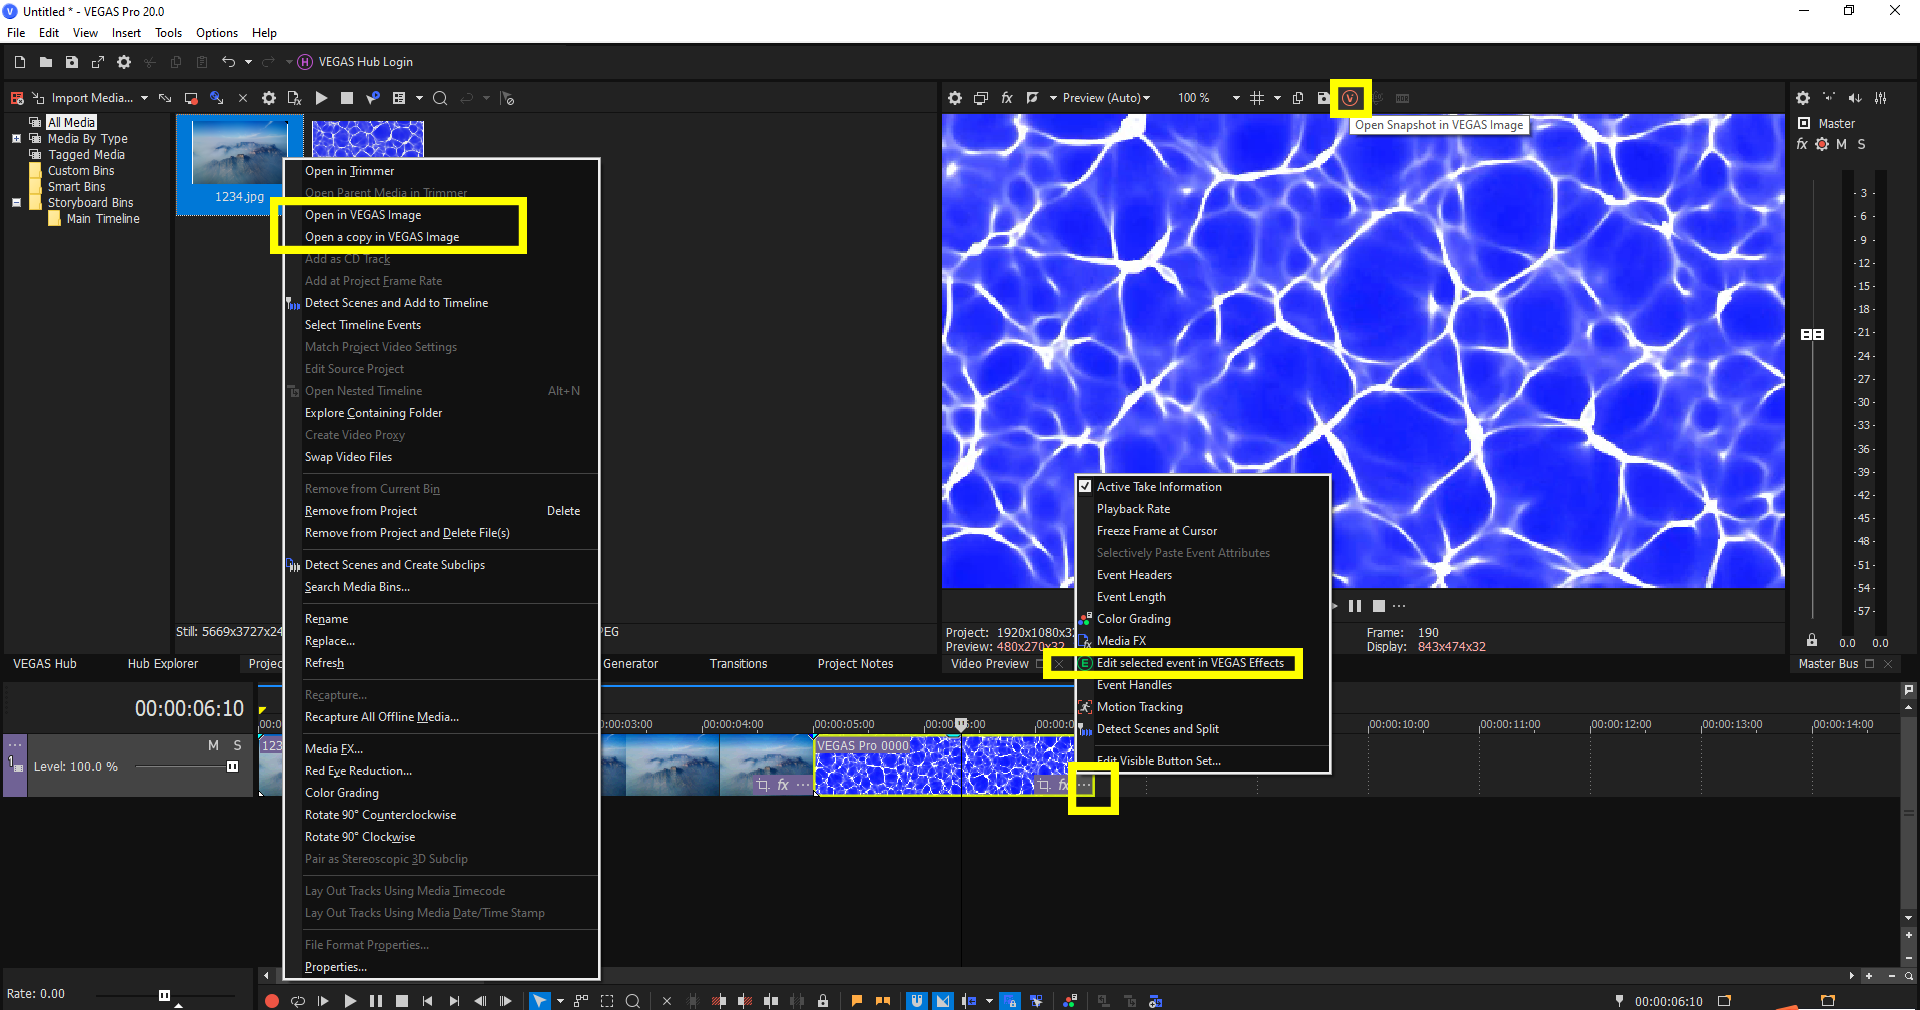Choose Remove from Project in context menu
The height and width of the screenshot is (1010, 1920).
(x=361, y=511)
